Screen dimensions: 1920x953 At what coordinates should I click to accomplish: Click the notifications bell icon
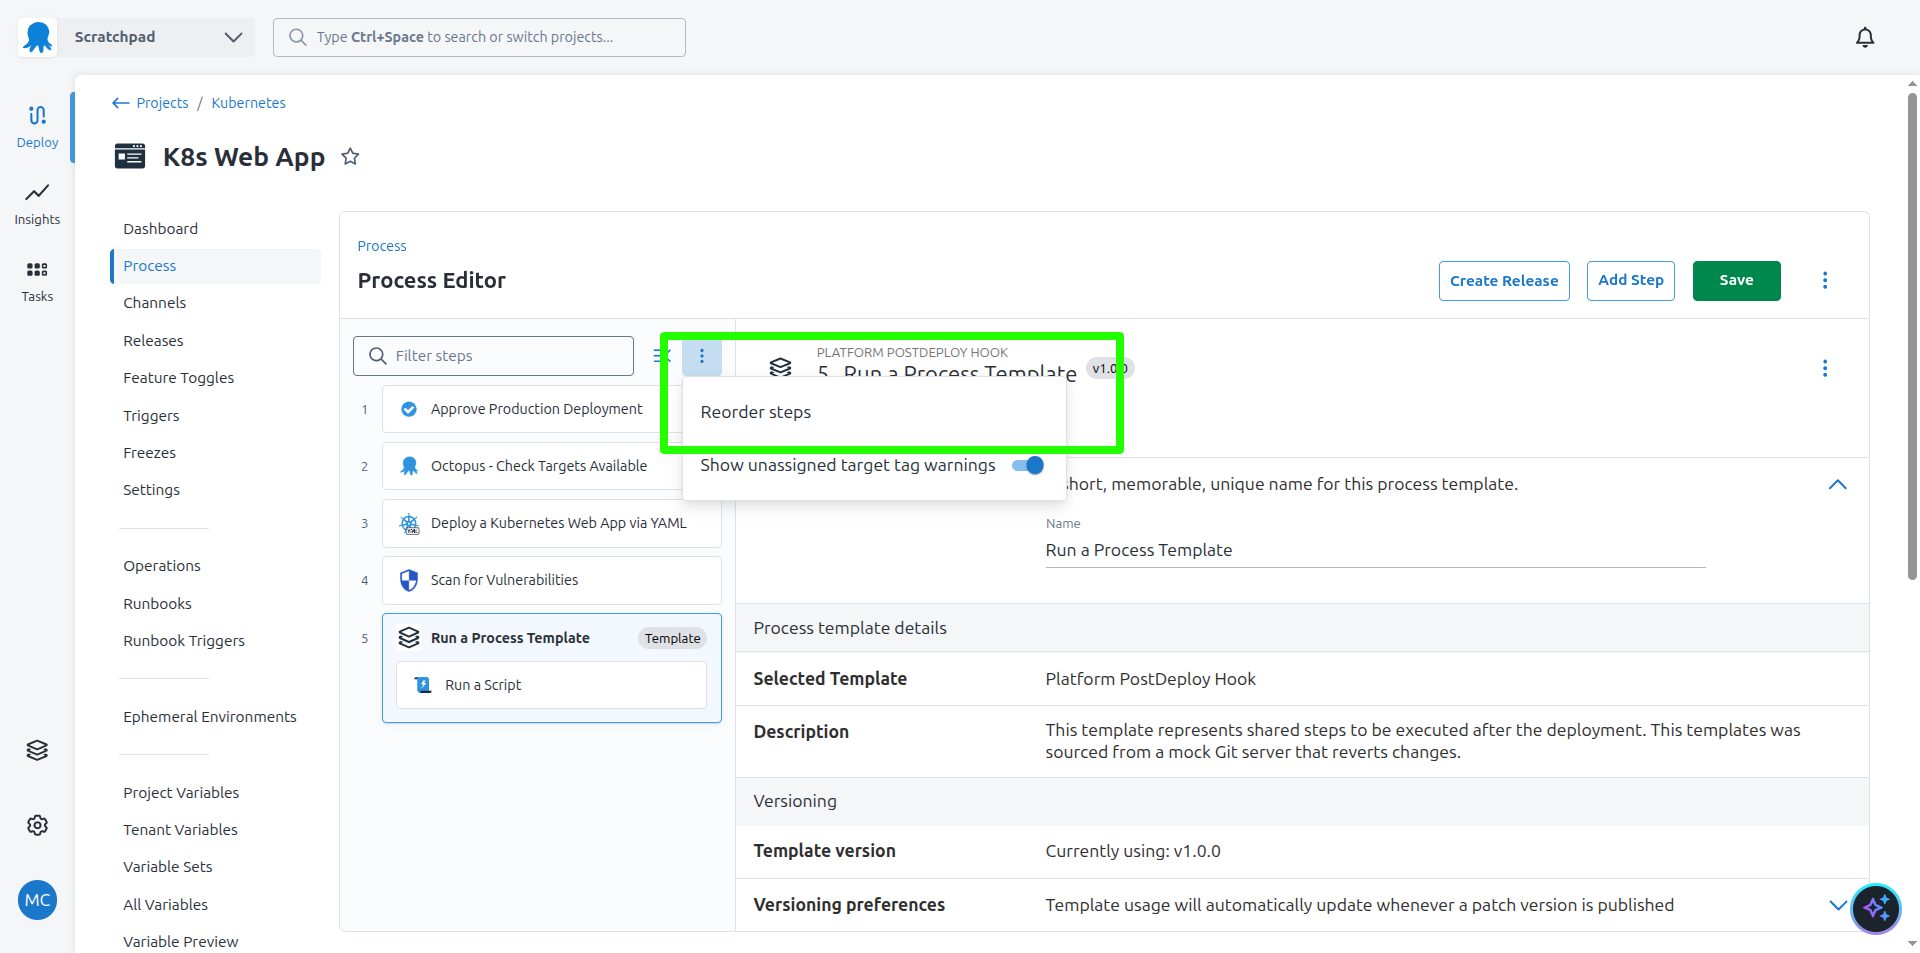[x=1864, y=38]
